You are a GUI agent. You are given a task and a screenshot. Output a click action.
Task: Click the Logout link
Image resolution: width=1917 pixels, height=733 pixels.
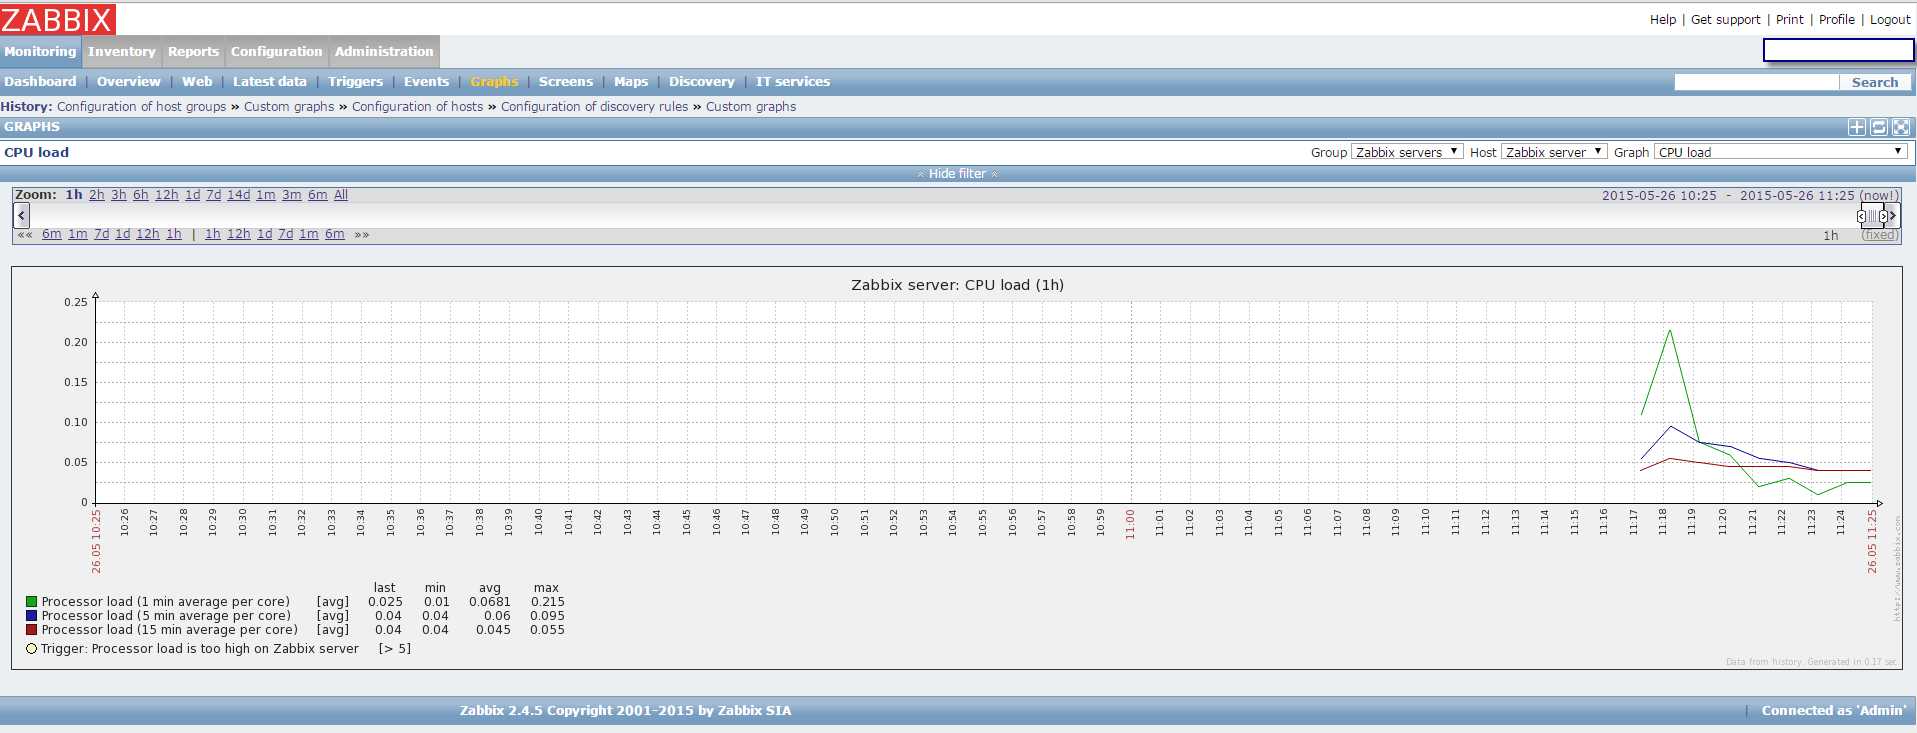1890,20
